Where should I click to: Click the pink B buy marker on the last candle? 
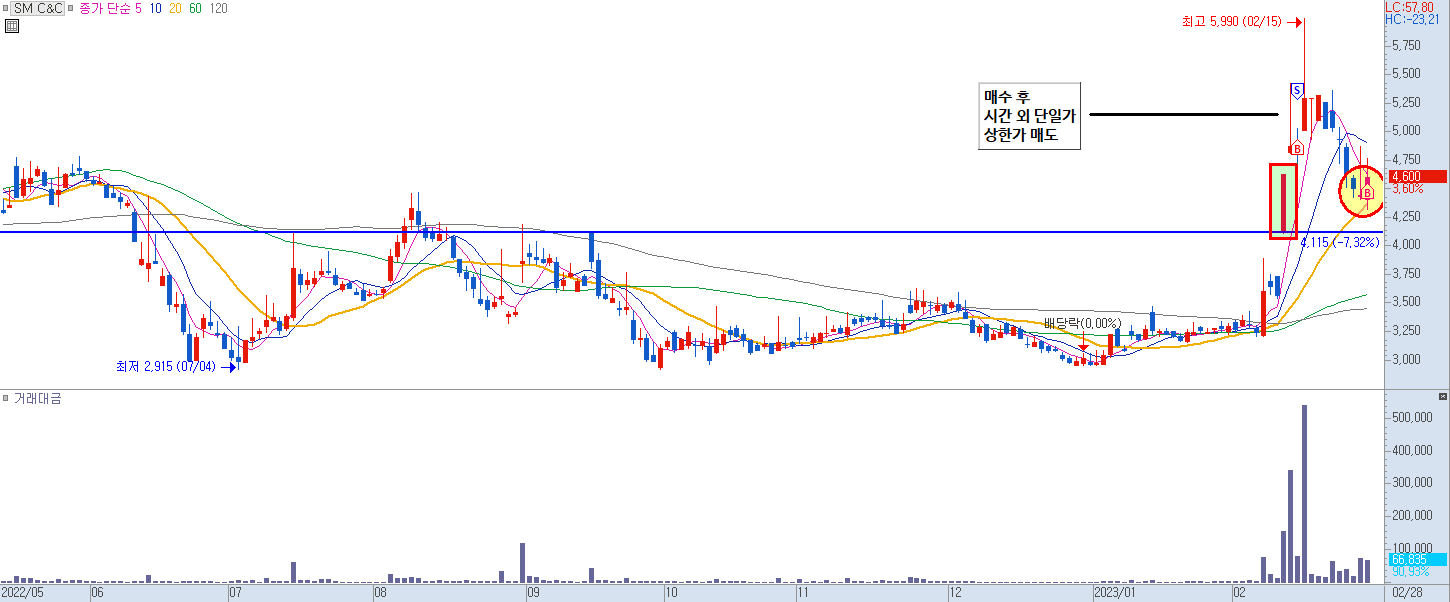pyautogui.click(x=1367, y=192)
